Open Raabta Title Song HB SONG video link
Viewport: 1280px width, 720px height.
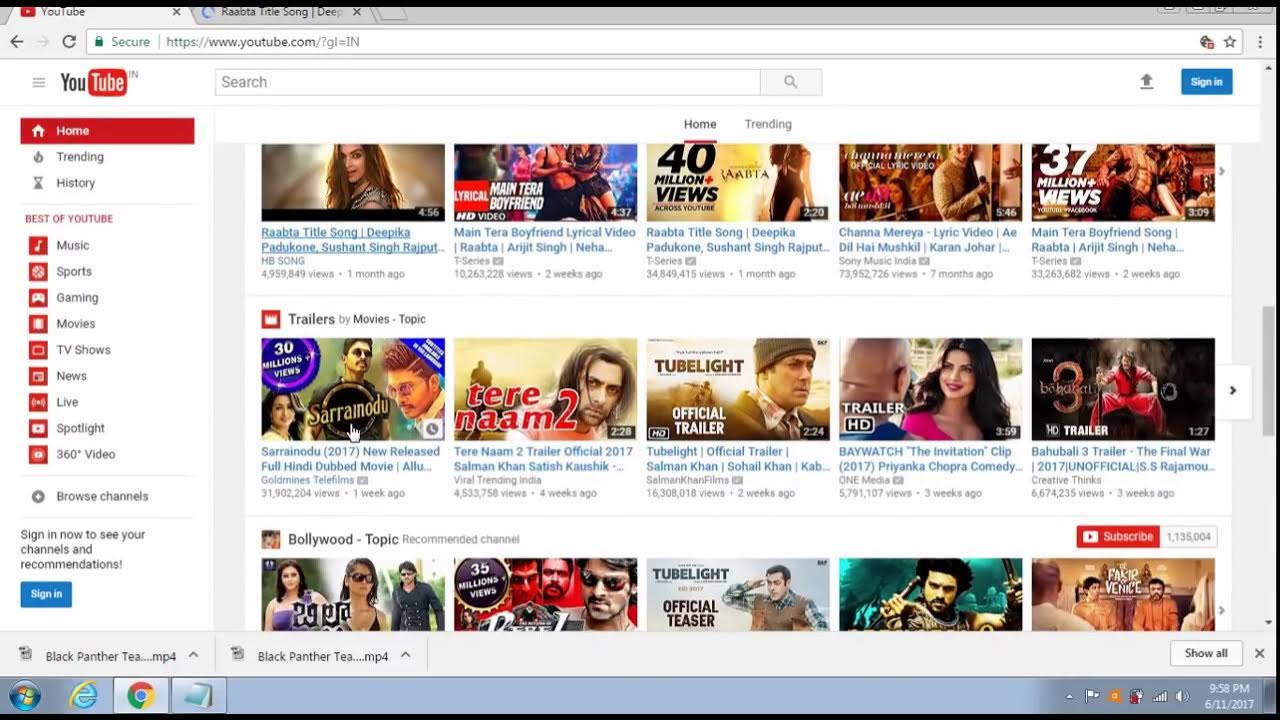click(x=353, y=240)
